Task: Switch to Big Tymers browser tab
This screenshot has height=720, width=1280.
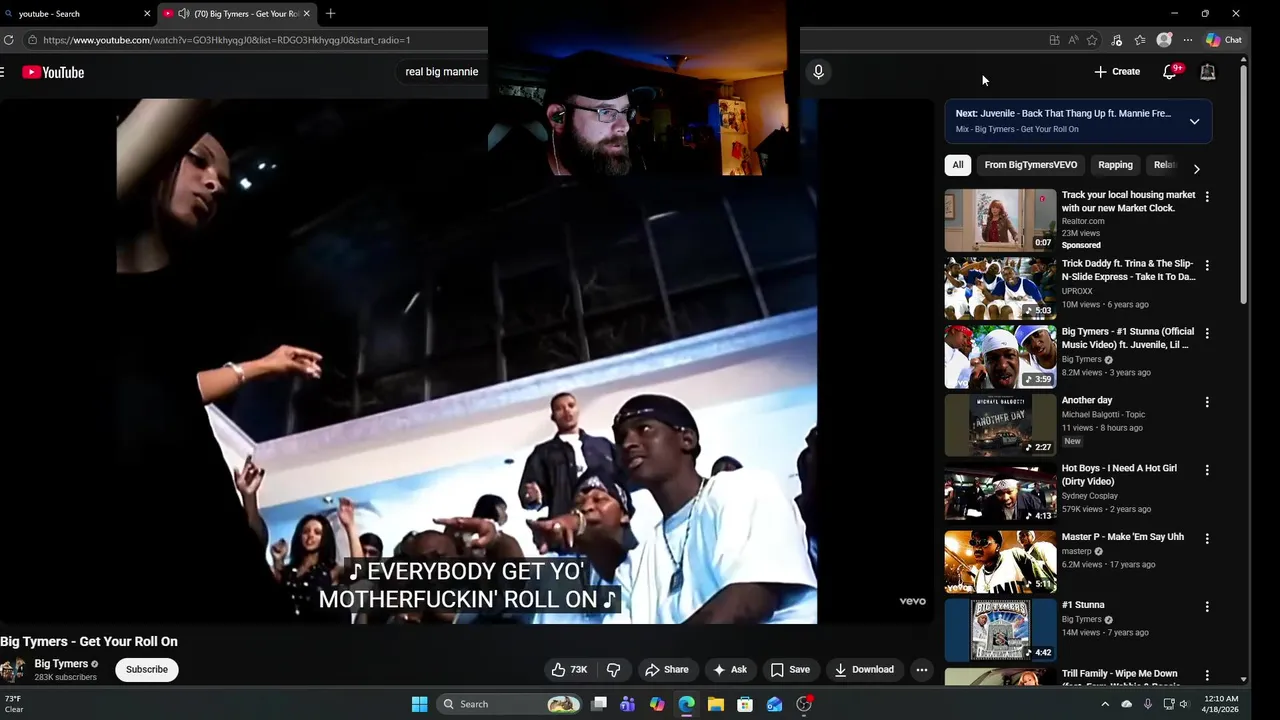Action: click(238, 14)
